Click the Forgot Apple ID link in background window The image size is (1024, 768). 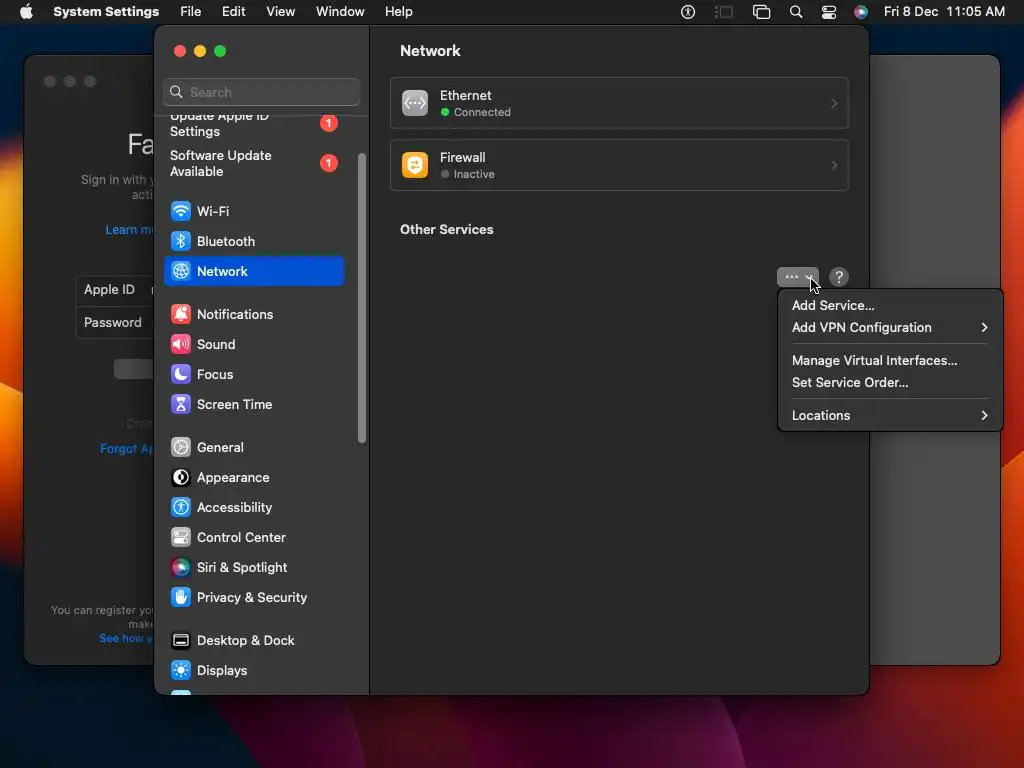click(x=127, y=449)
